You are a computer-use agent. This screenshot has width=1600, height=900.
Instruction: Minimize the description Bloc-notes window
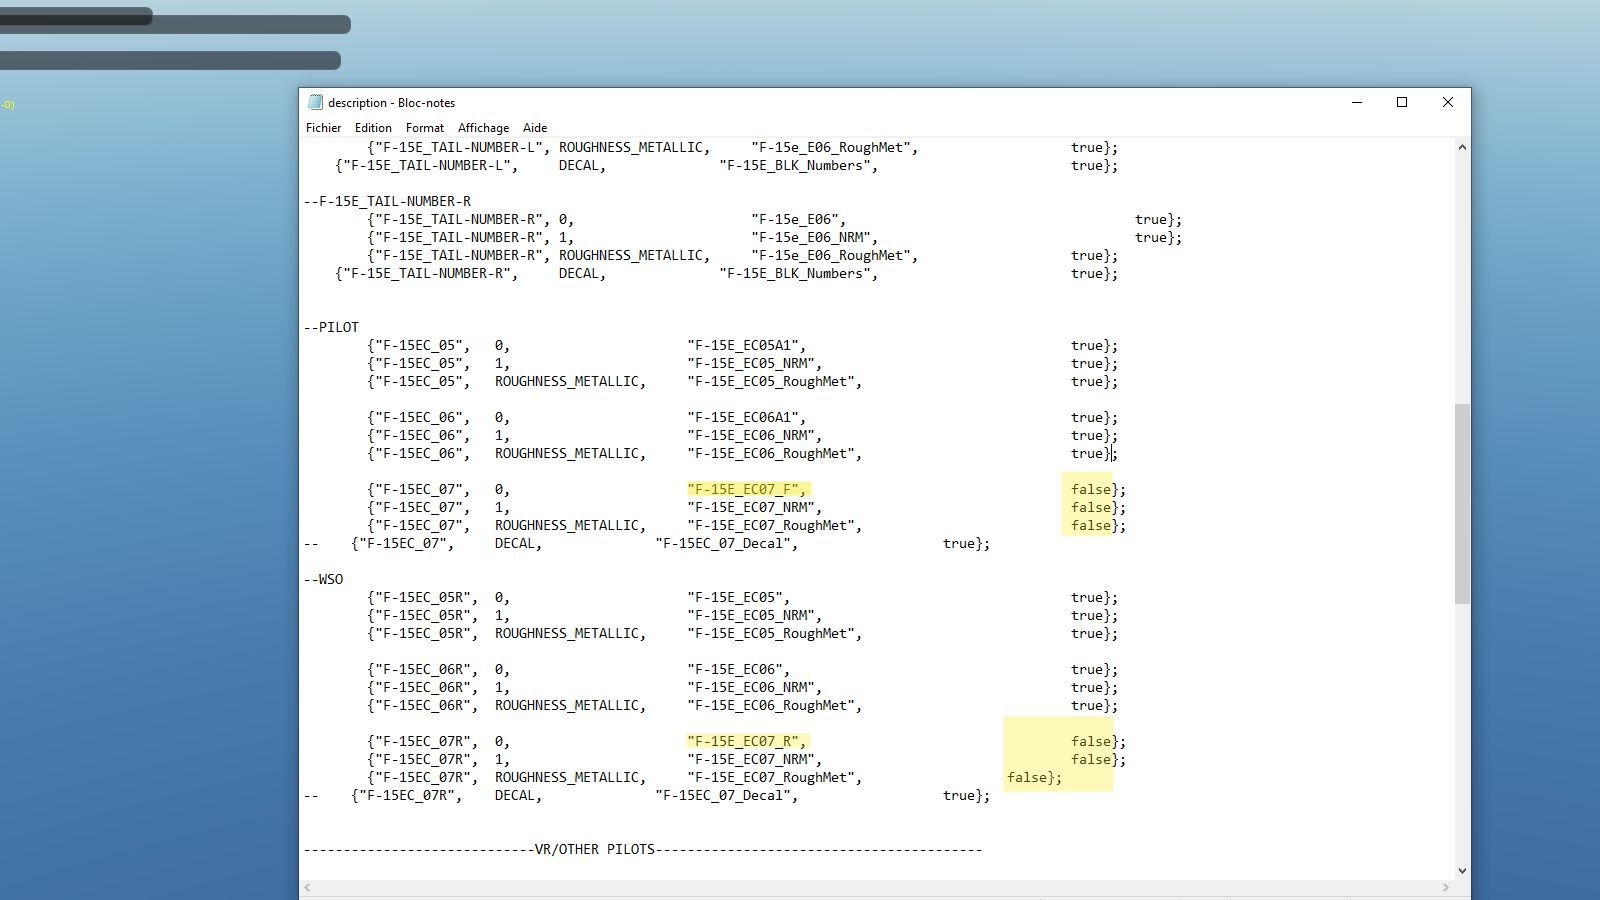tap(1357, 102)
